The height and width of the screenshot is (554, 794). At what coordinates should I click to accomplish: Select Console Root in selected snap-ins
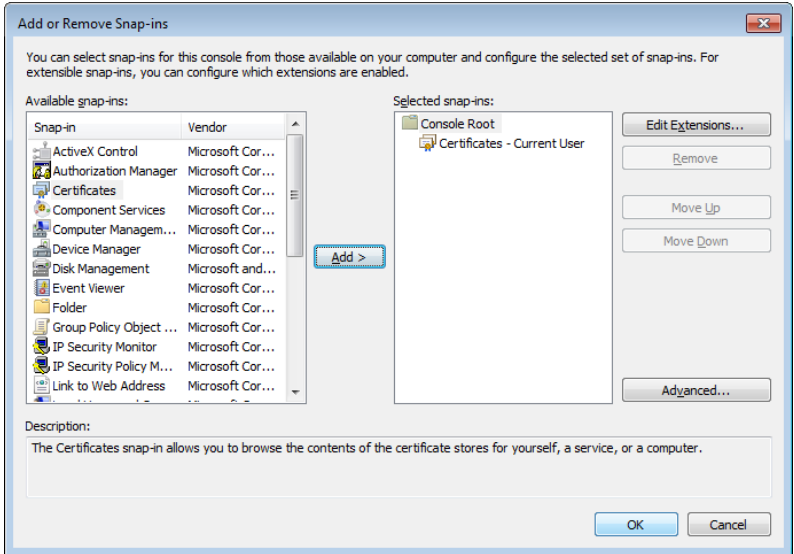click(457, 124)
